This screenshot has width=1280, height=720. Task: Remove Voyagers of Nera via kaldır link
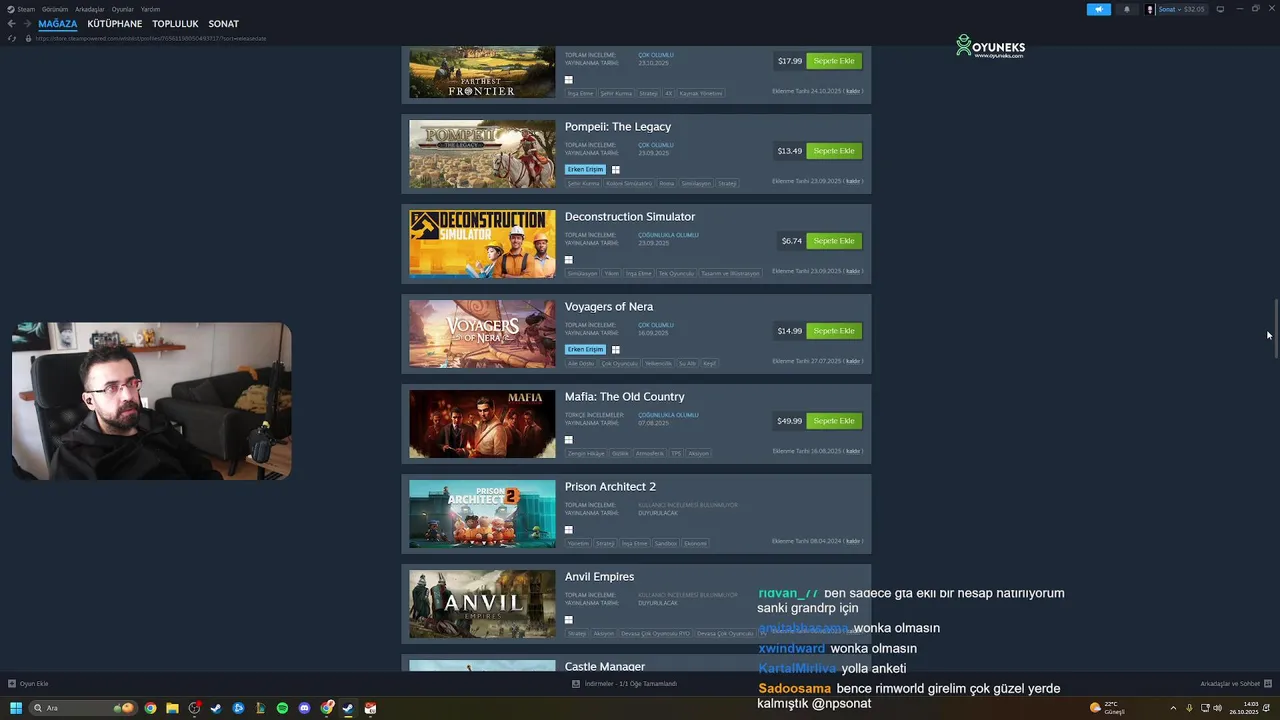coord(853,361)
